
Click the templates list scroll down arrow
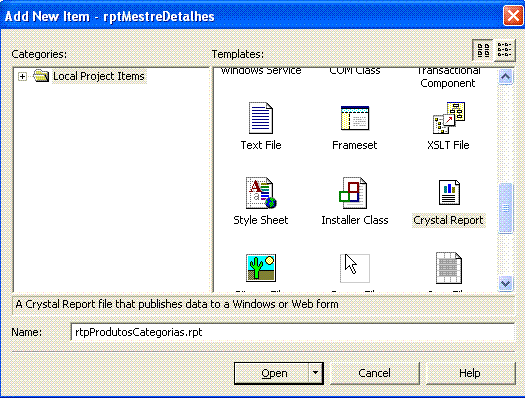point(505,284)
